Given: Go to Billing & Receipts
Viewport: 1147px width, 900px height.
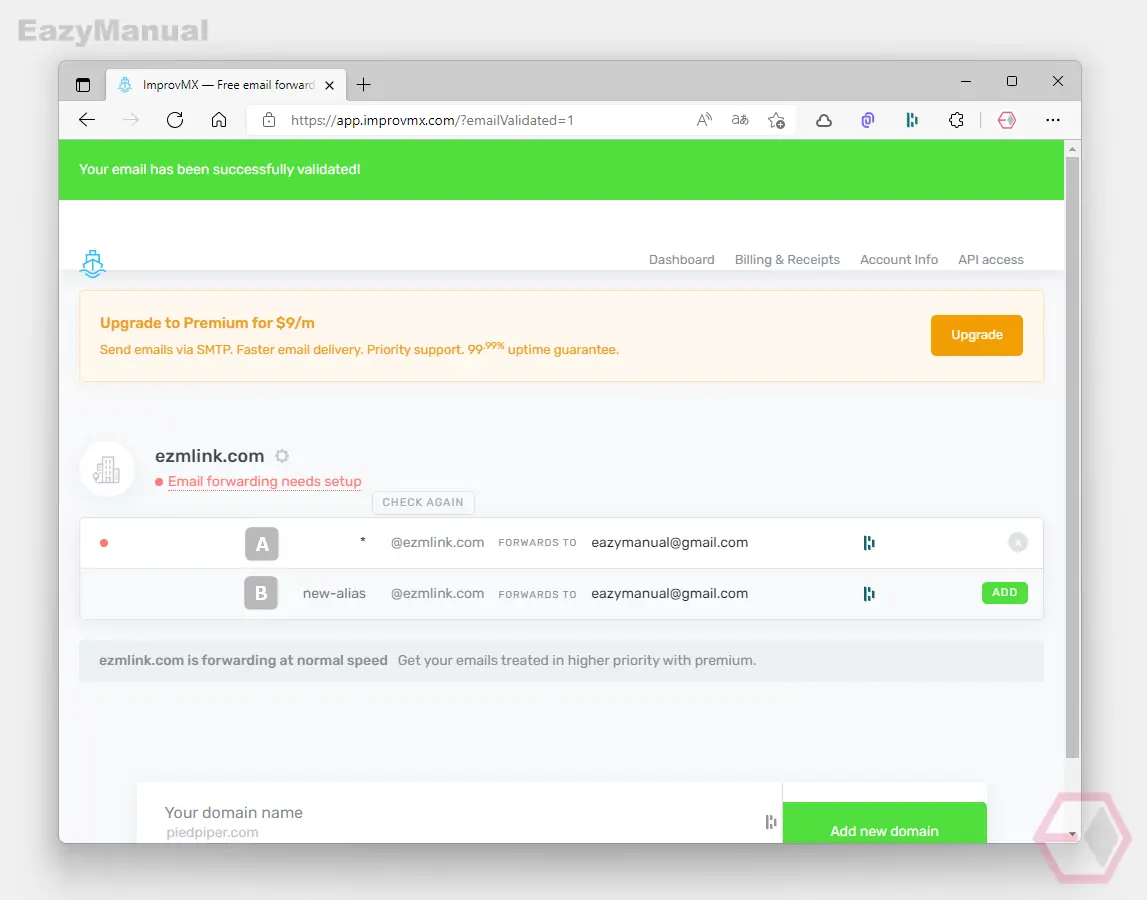Looking at the screenshot, I should click(x=787, y=260).
